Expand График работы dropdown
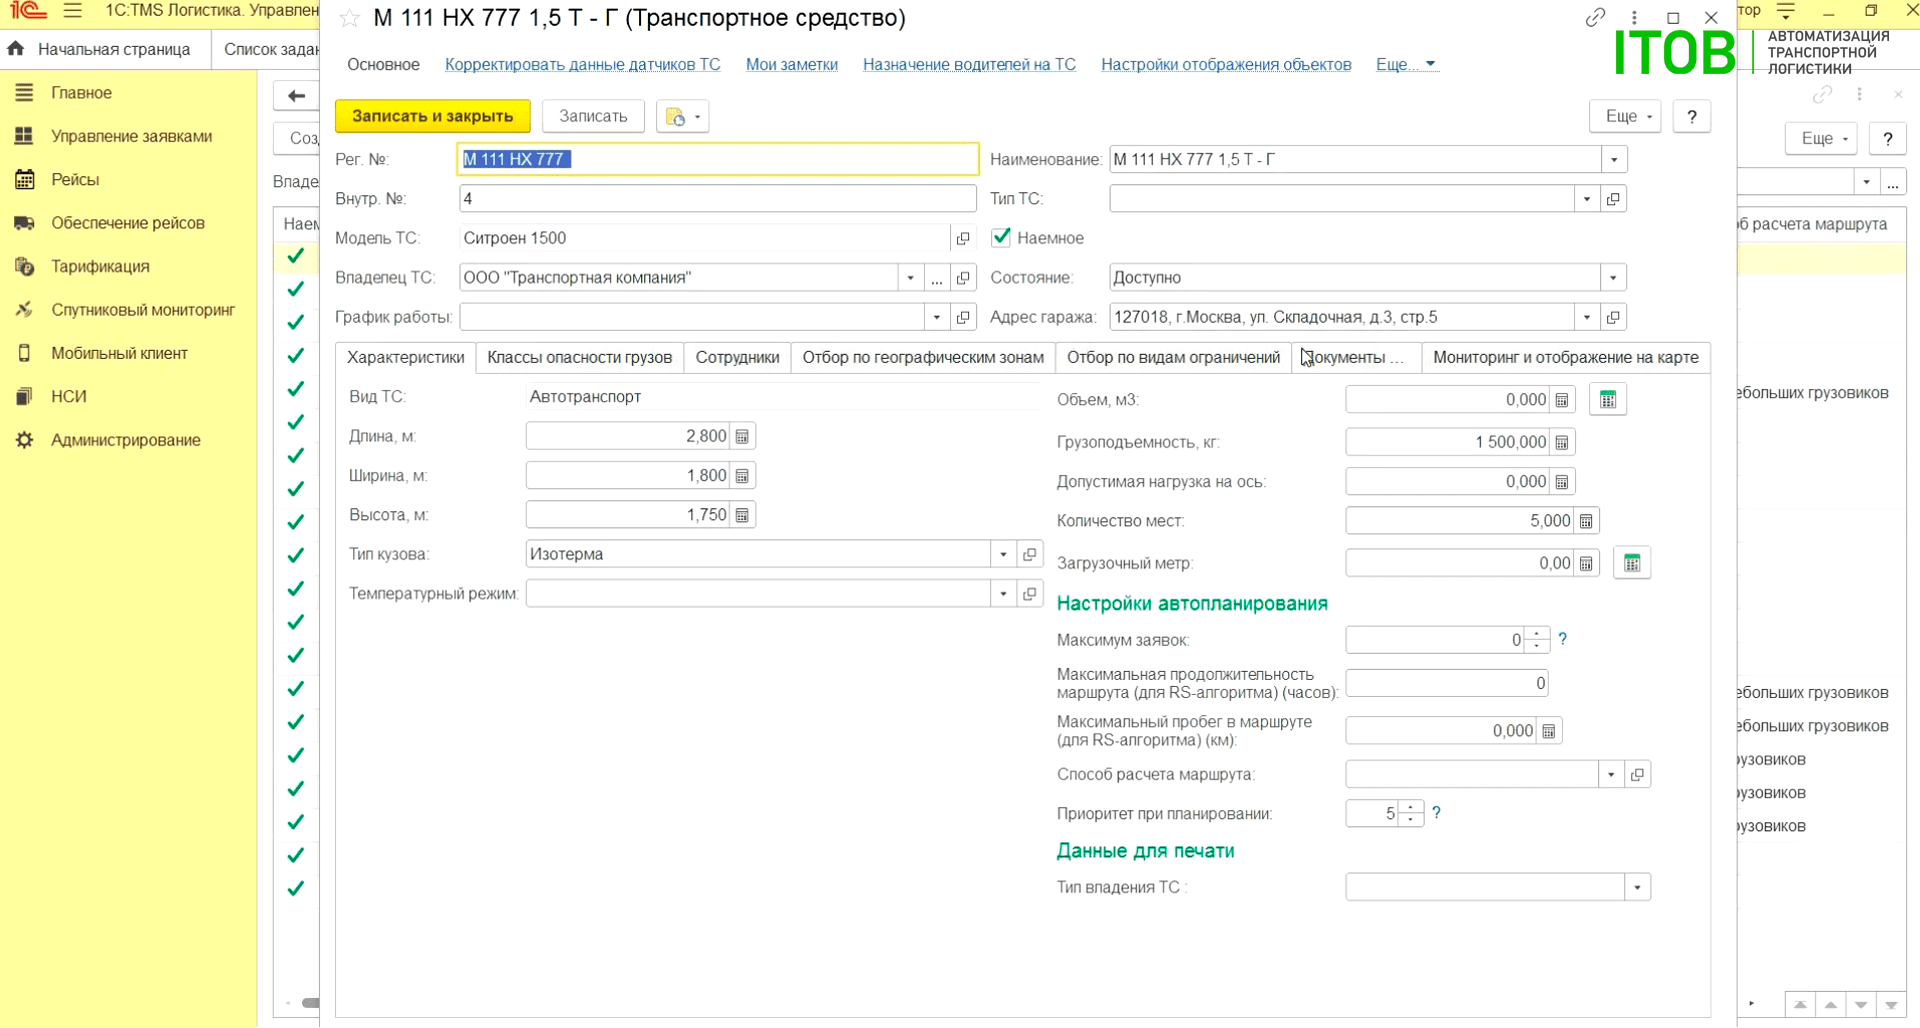 point(937,317)
